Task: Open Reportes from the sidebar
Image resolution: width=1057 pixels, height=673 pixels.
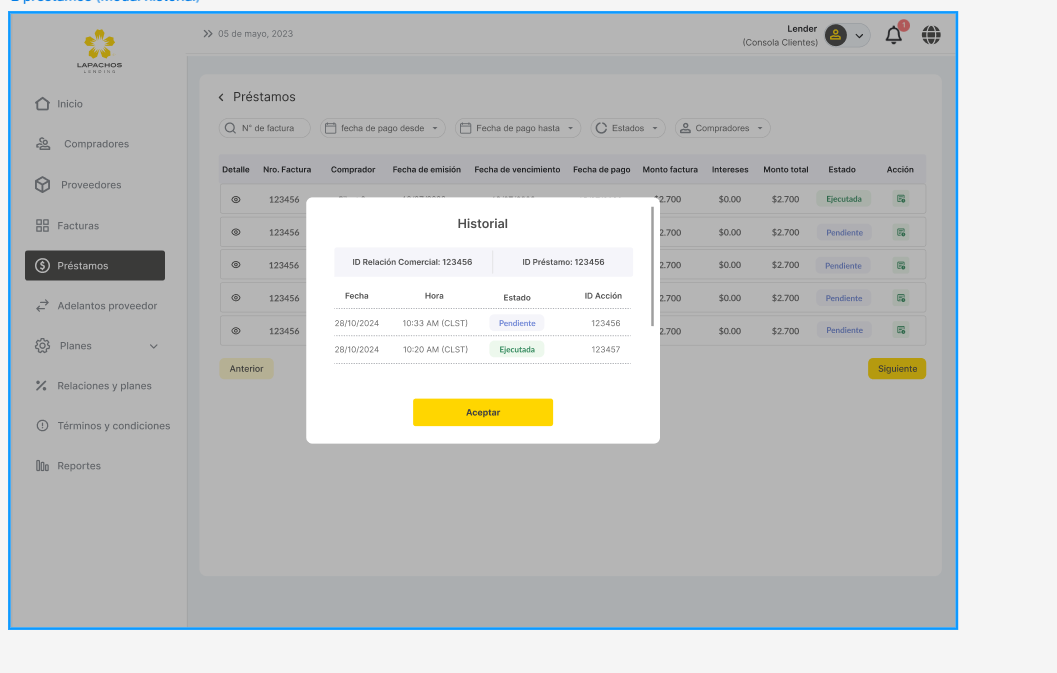Action: click(x=79, y=466)
